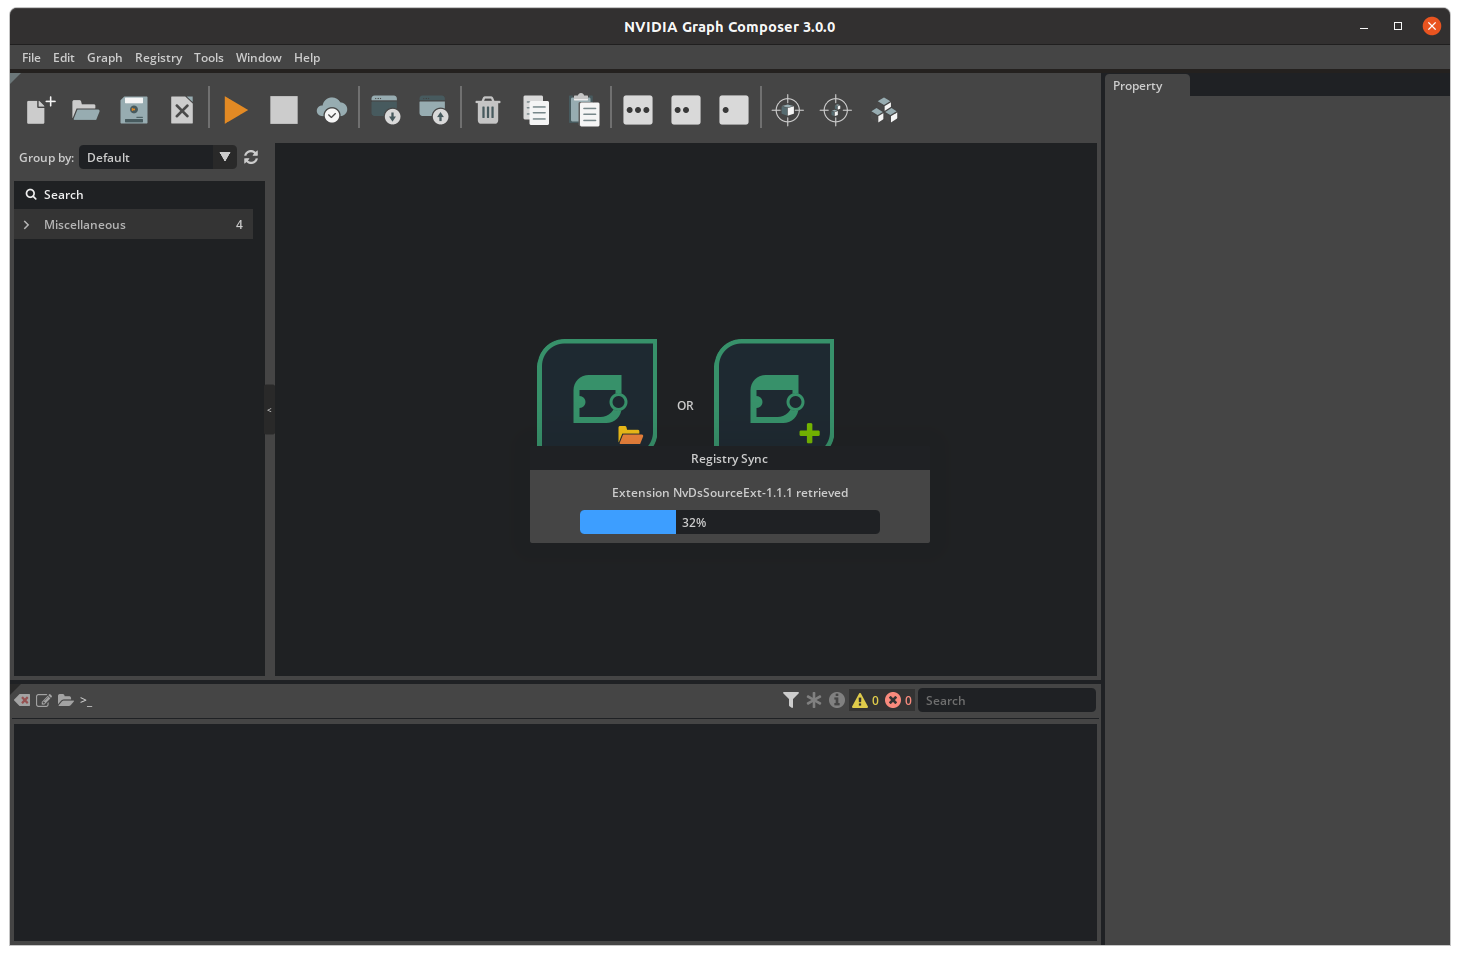Screen dimensions: 1460x955
Task: Minimize the Graph Composer window
Action: tap(1364, 27)
